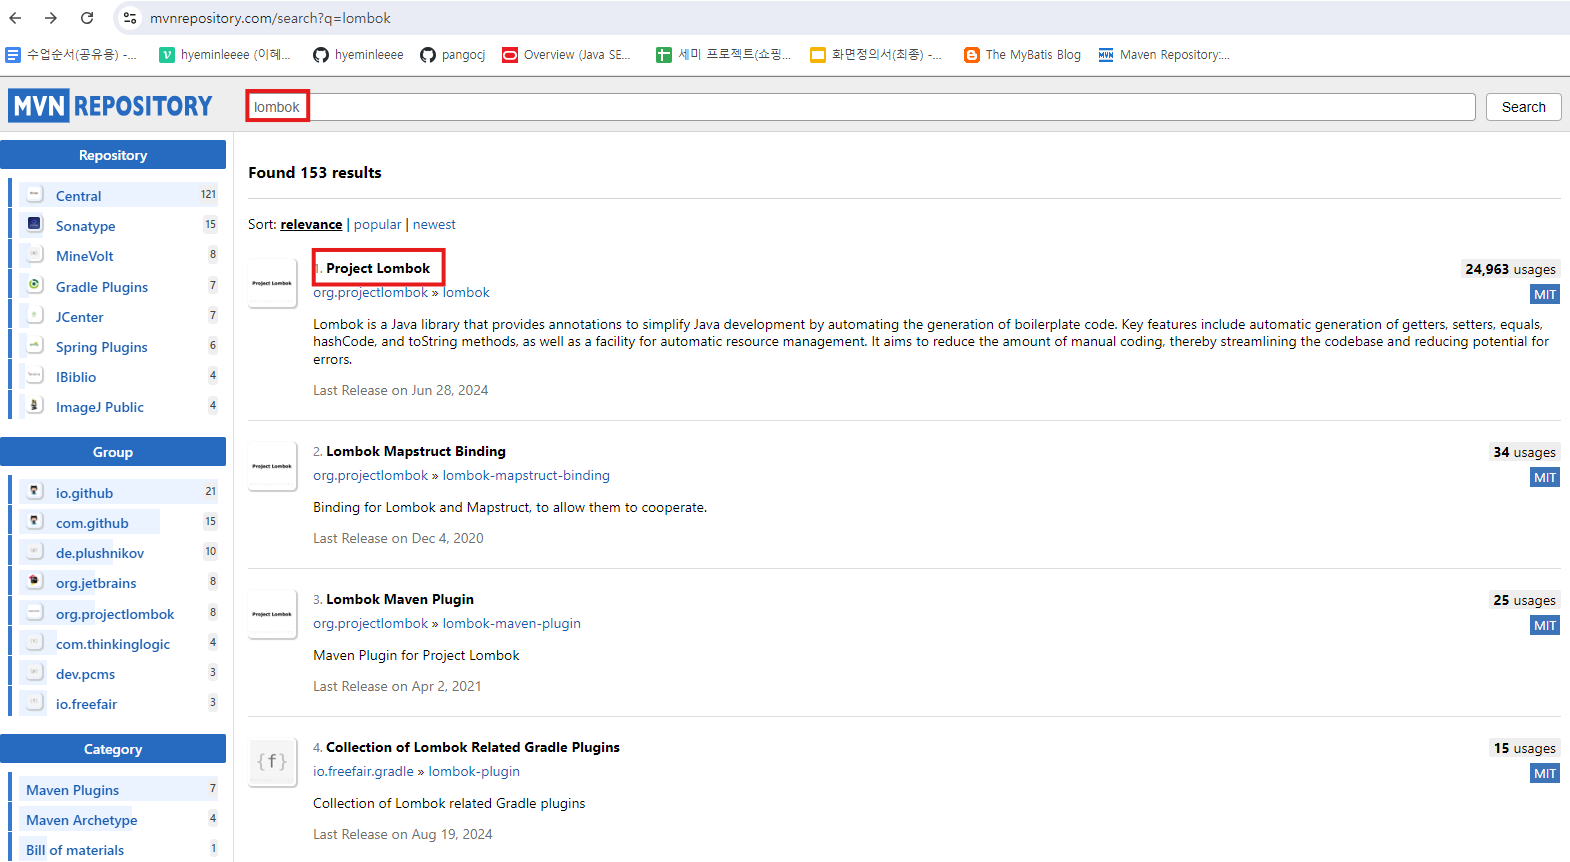The image size is (1570, 862).
Task: Filter by Central repository
Action: [78, 196]
